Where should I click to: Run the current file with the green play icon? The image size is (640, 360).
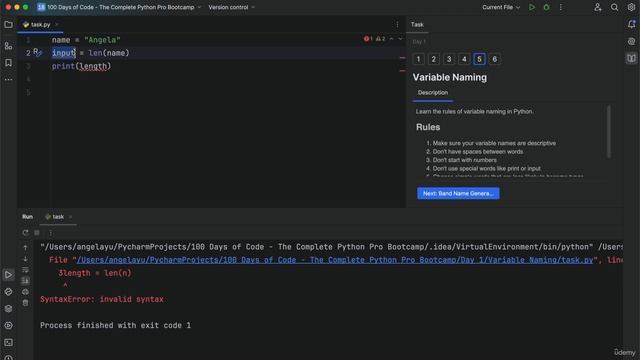pos(532,7)
